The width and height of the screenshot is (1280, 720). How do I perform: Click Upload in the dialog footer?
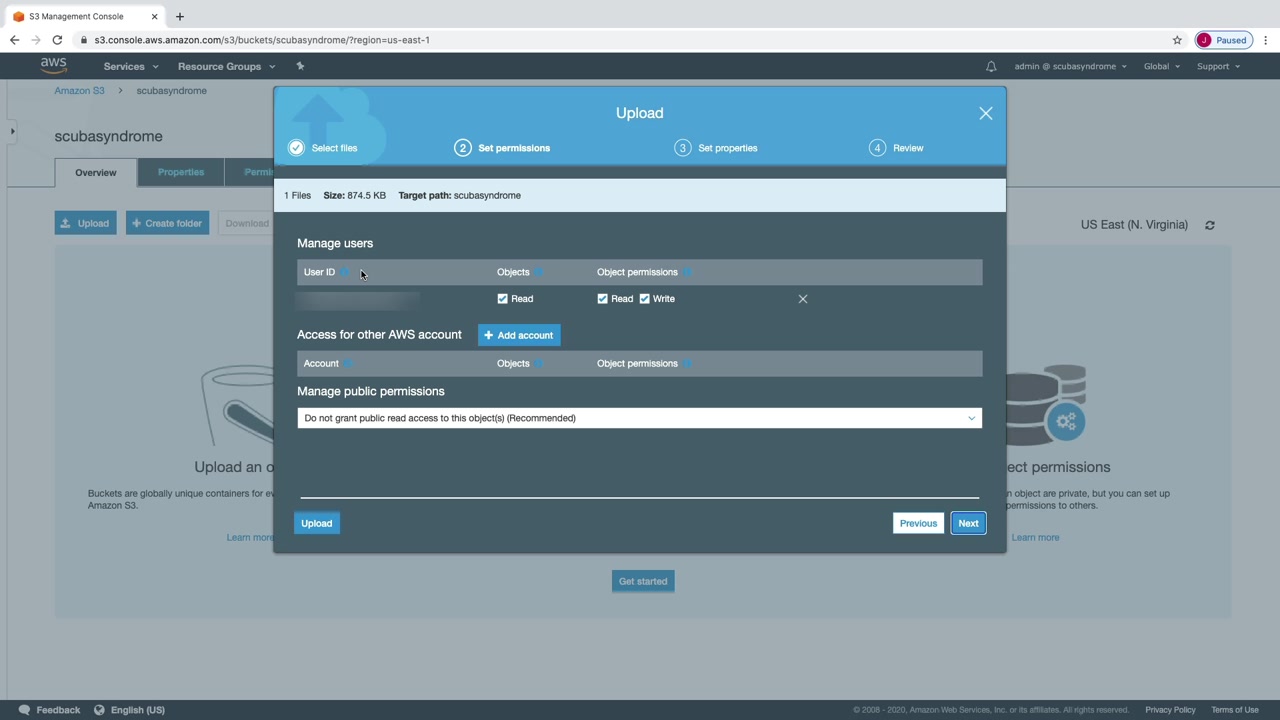317,523
